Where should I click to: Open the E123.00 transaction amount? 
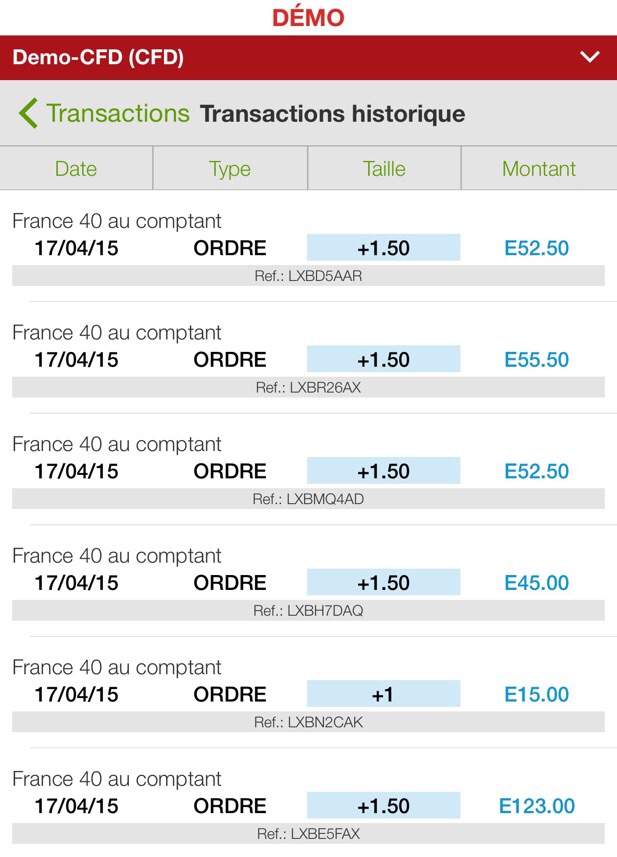pos(537,806)
